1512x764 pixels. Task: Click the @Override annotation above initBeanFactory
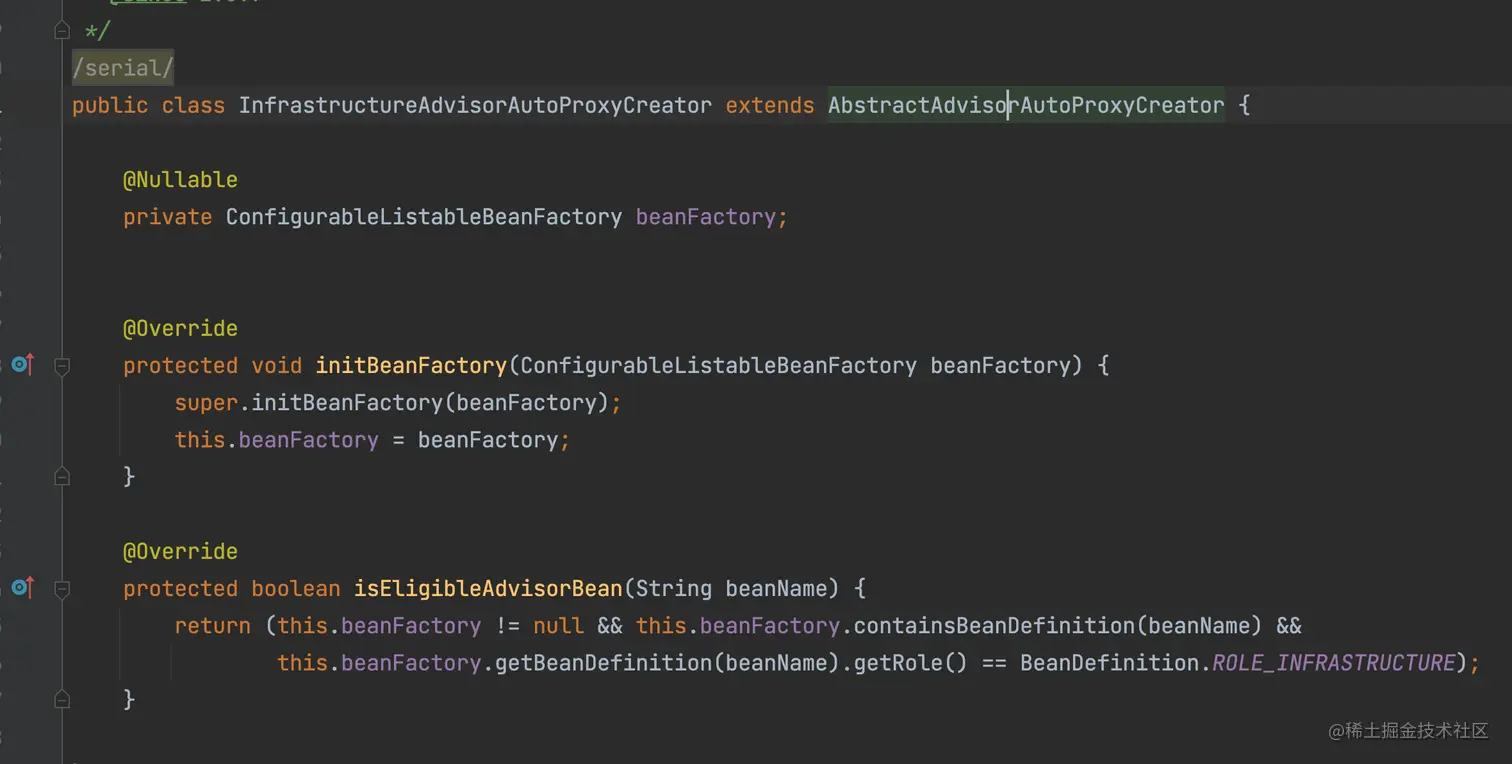pos(180,328)
